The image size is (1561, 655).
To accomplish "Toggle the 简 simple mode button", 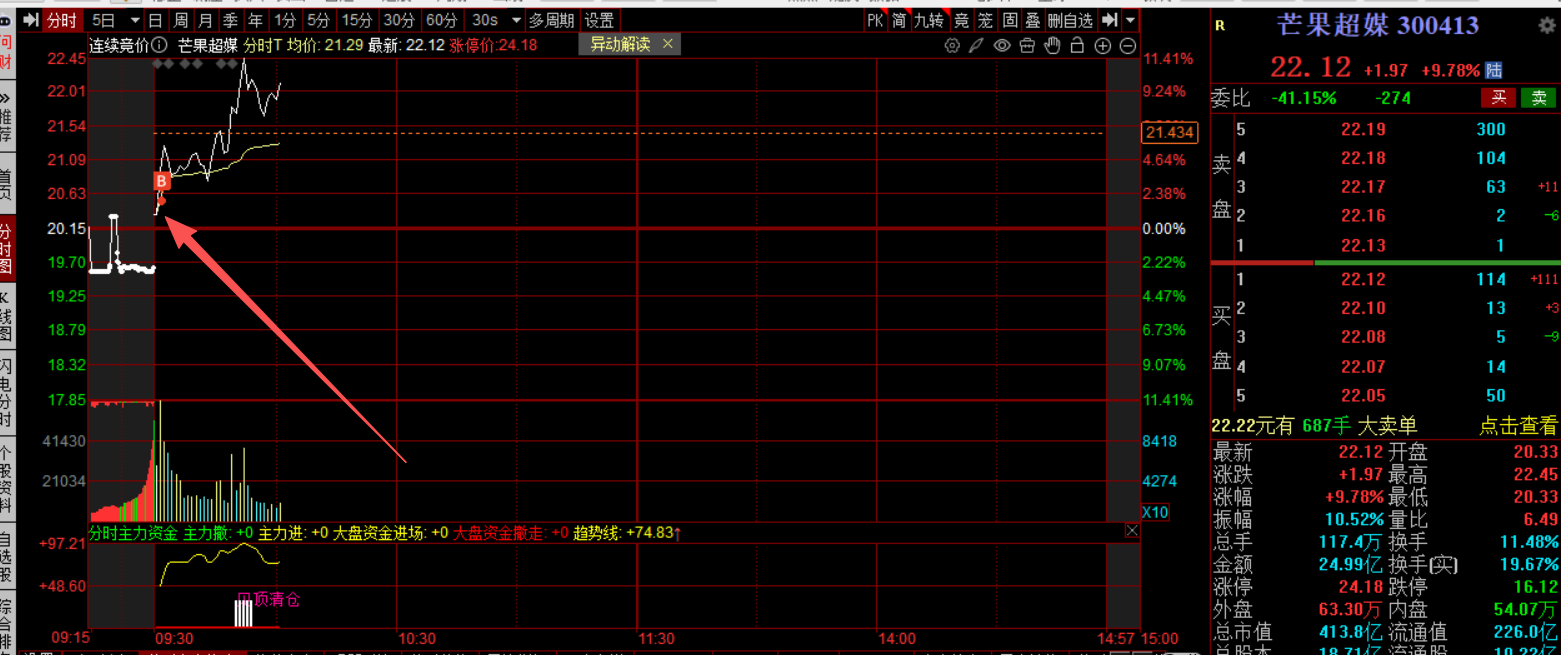I will click(x=899, y=20).
